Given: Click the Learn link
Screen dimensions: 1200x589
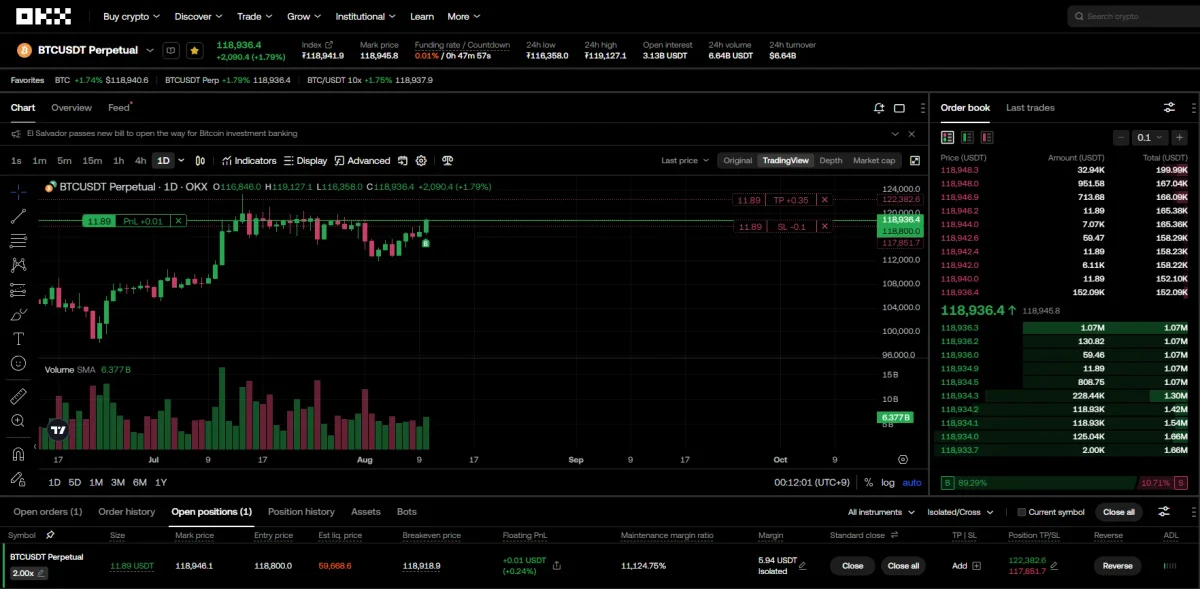Looking at the screenshot, I should [x=422, y=16].
